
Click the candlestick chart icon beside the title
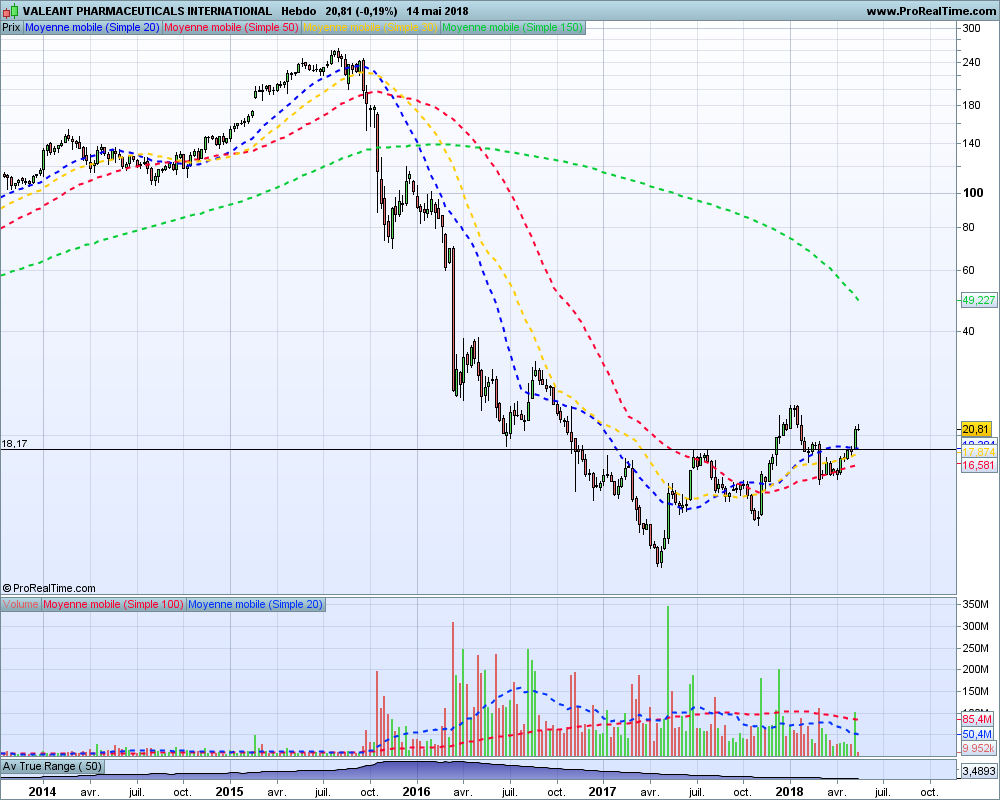(x=11, y=11)
